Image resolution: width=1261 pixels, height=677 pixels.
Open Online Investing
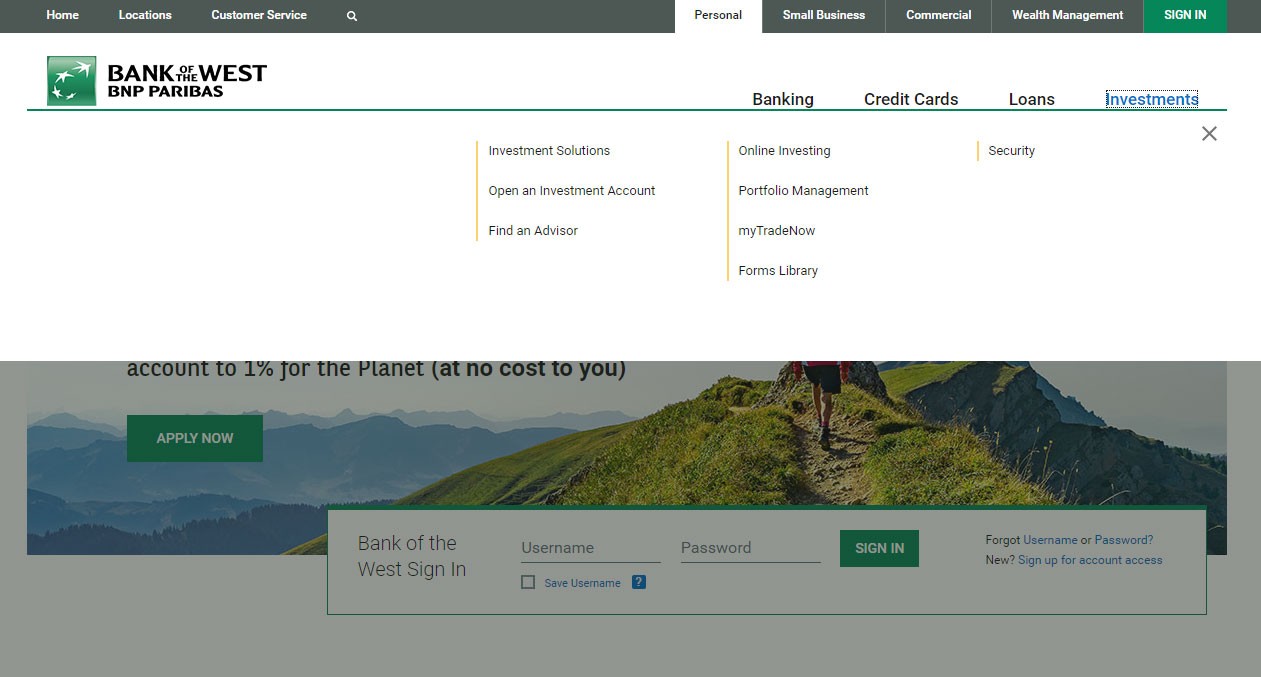click(x=784, y=151)
